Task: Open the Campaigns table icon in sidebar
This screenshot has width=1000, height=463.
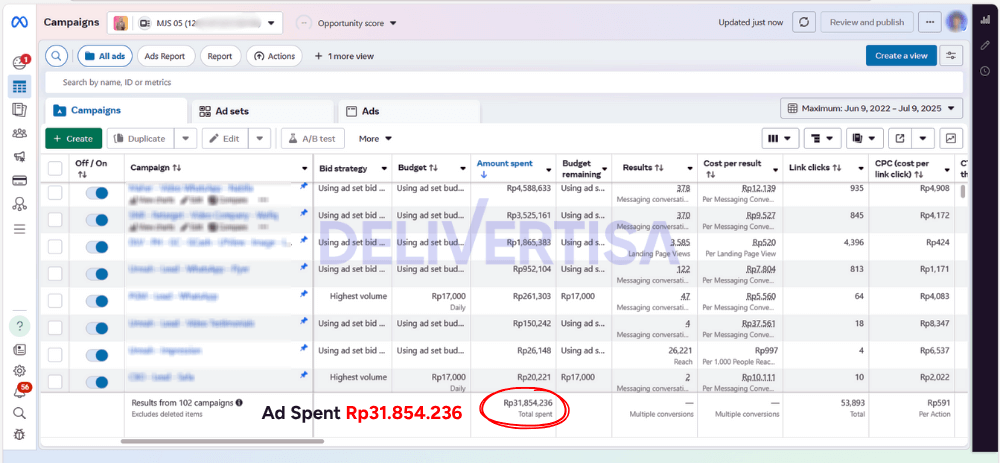Action: pyautogui.click(x=19, y=86)
